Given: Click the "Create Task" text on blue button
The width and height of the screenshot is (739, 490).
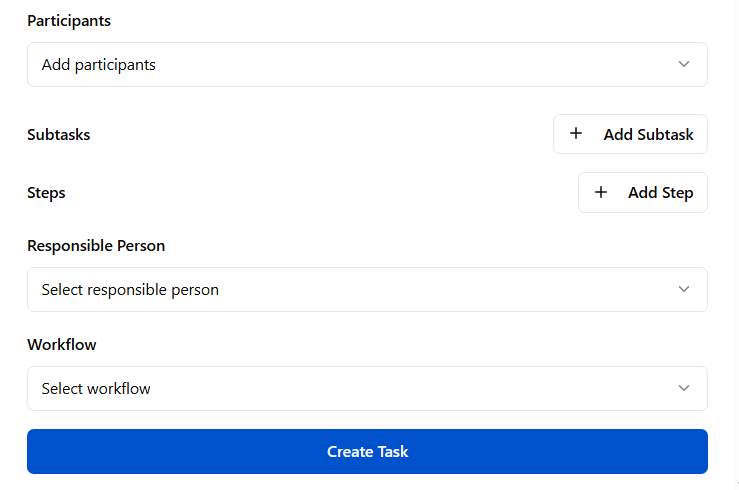Looking at the screenshot, I should click(x=367, y=452).
